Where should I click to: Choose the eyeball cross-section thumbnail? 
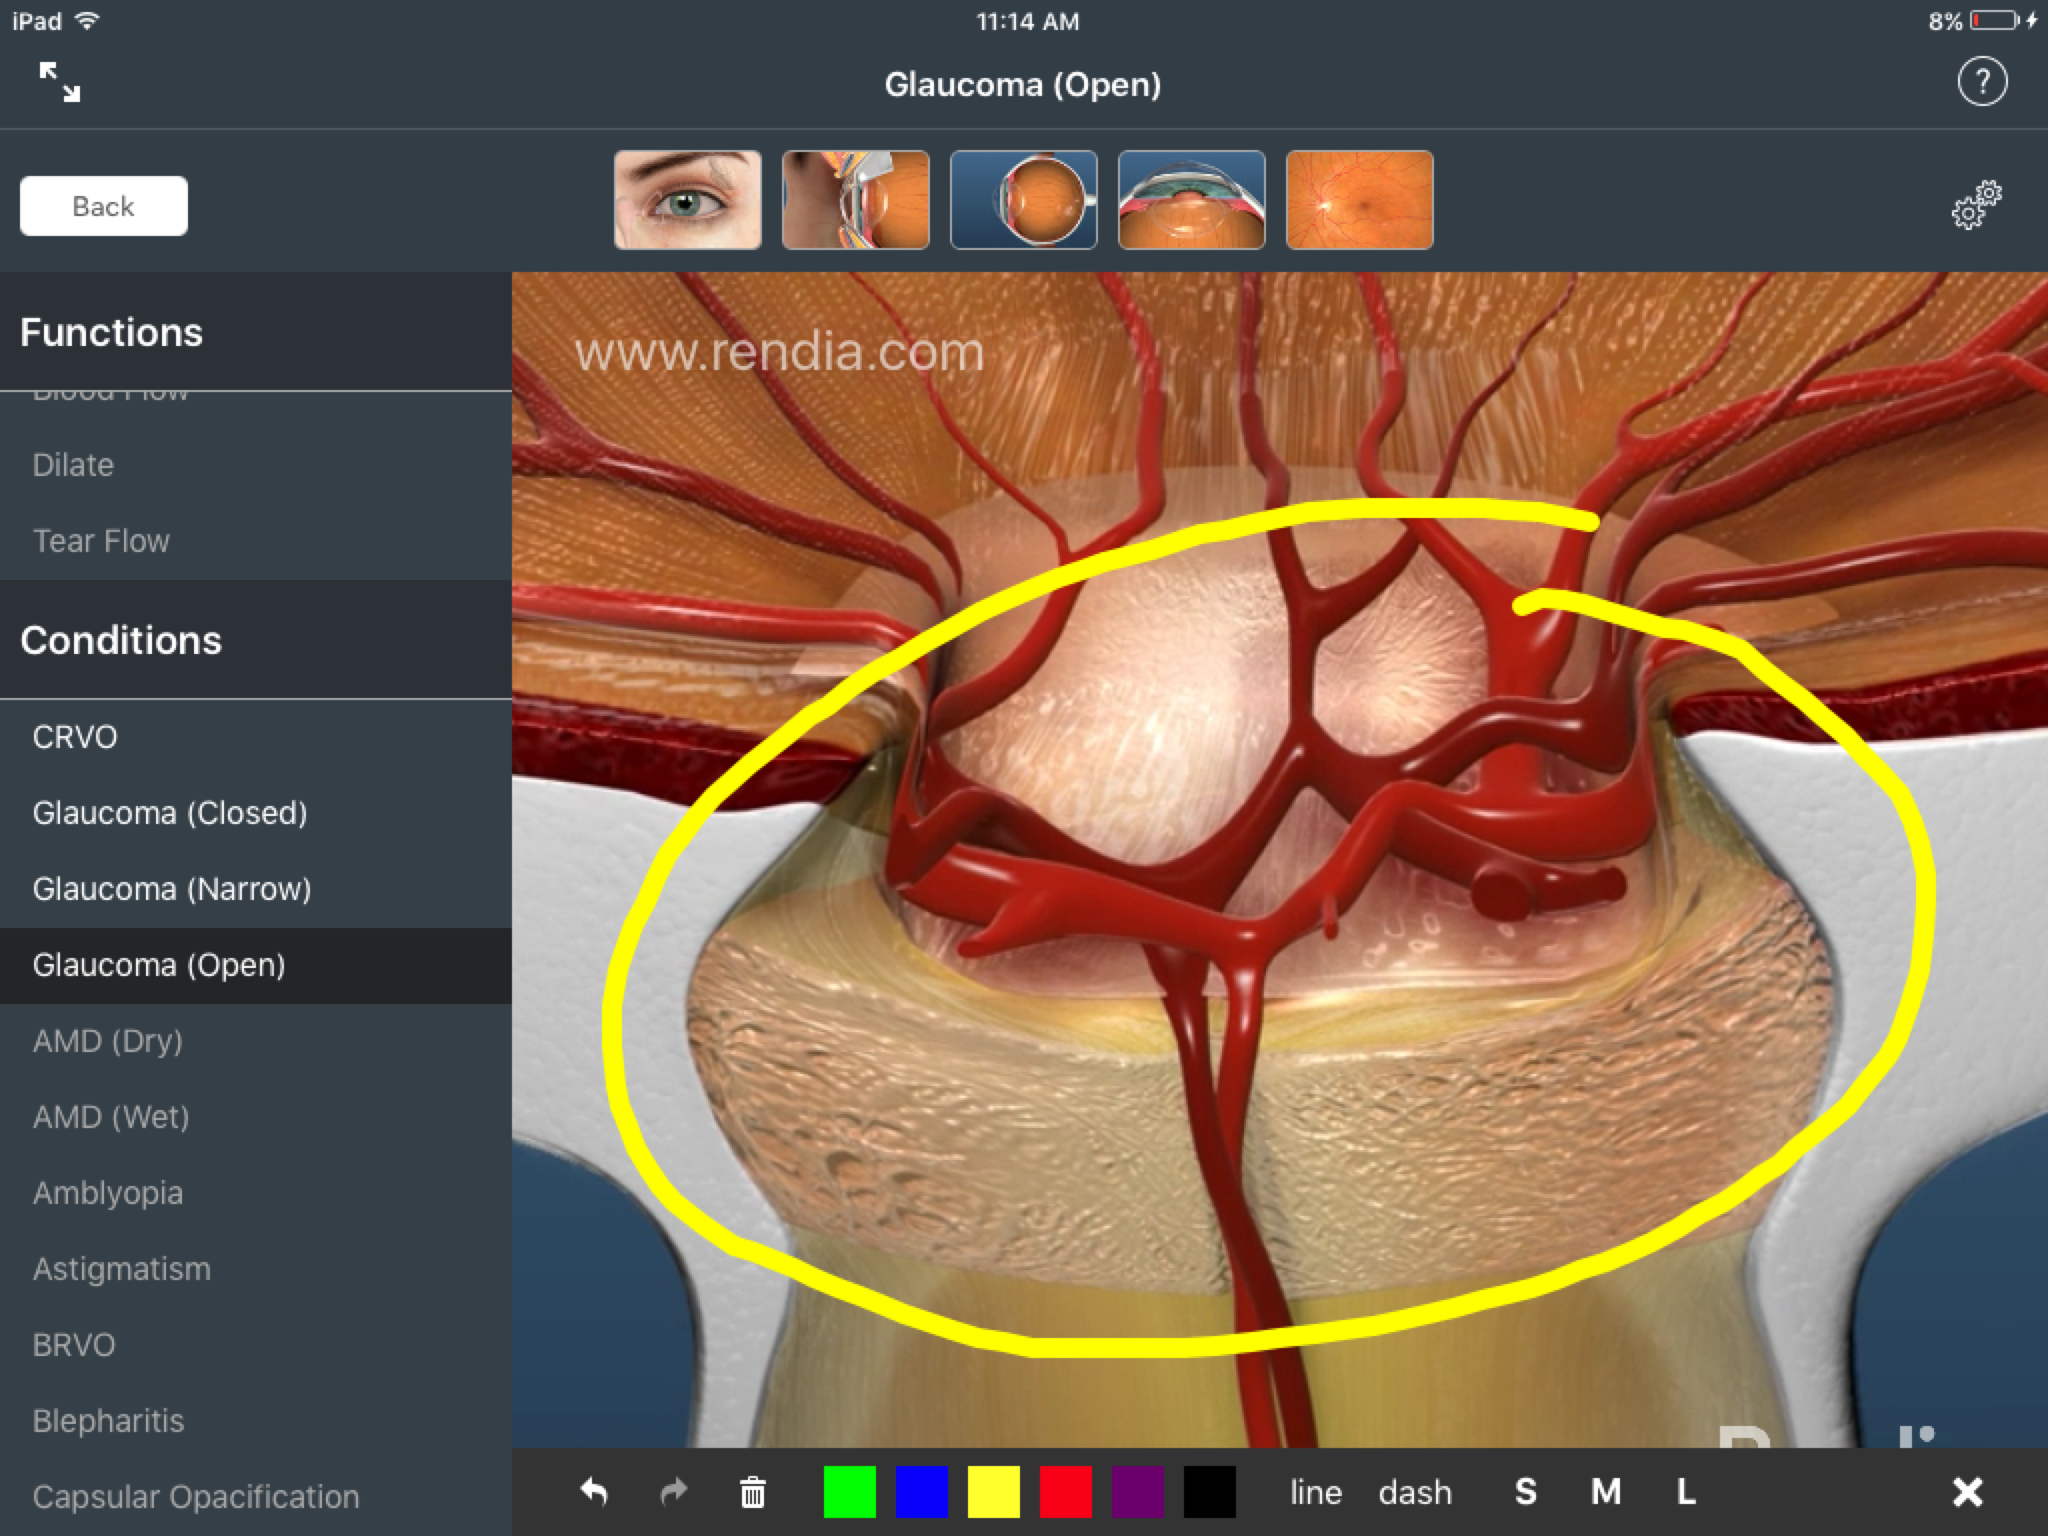pos(1024,200)
